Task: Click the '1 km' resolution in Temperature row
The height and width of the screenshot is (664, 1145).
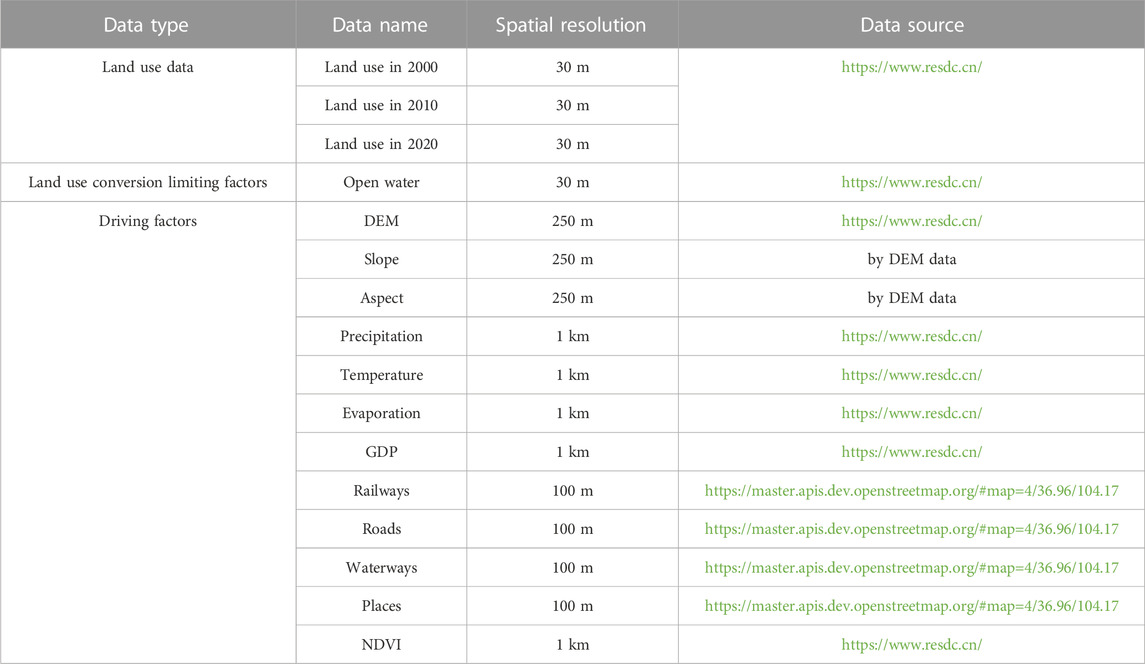Action: [x=572, y=375]
